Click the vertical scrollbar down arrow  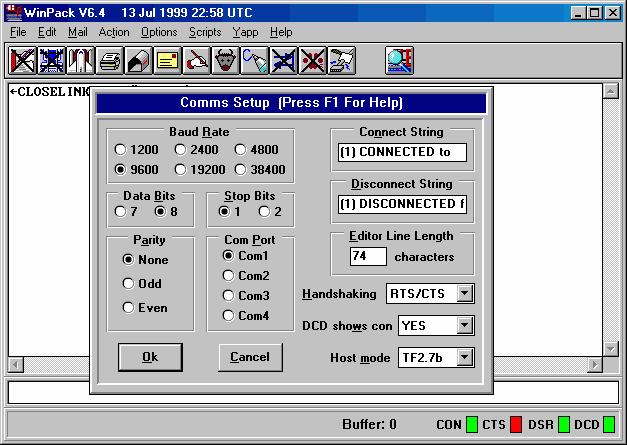click(611, 349)
